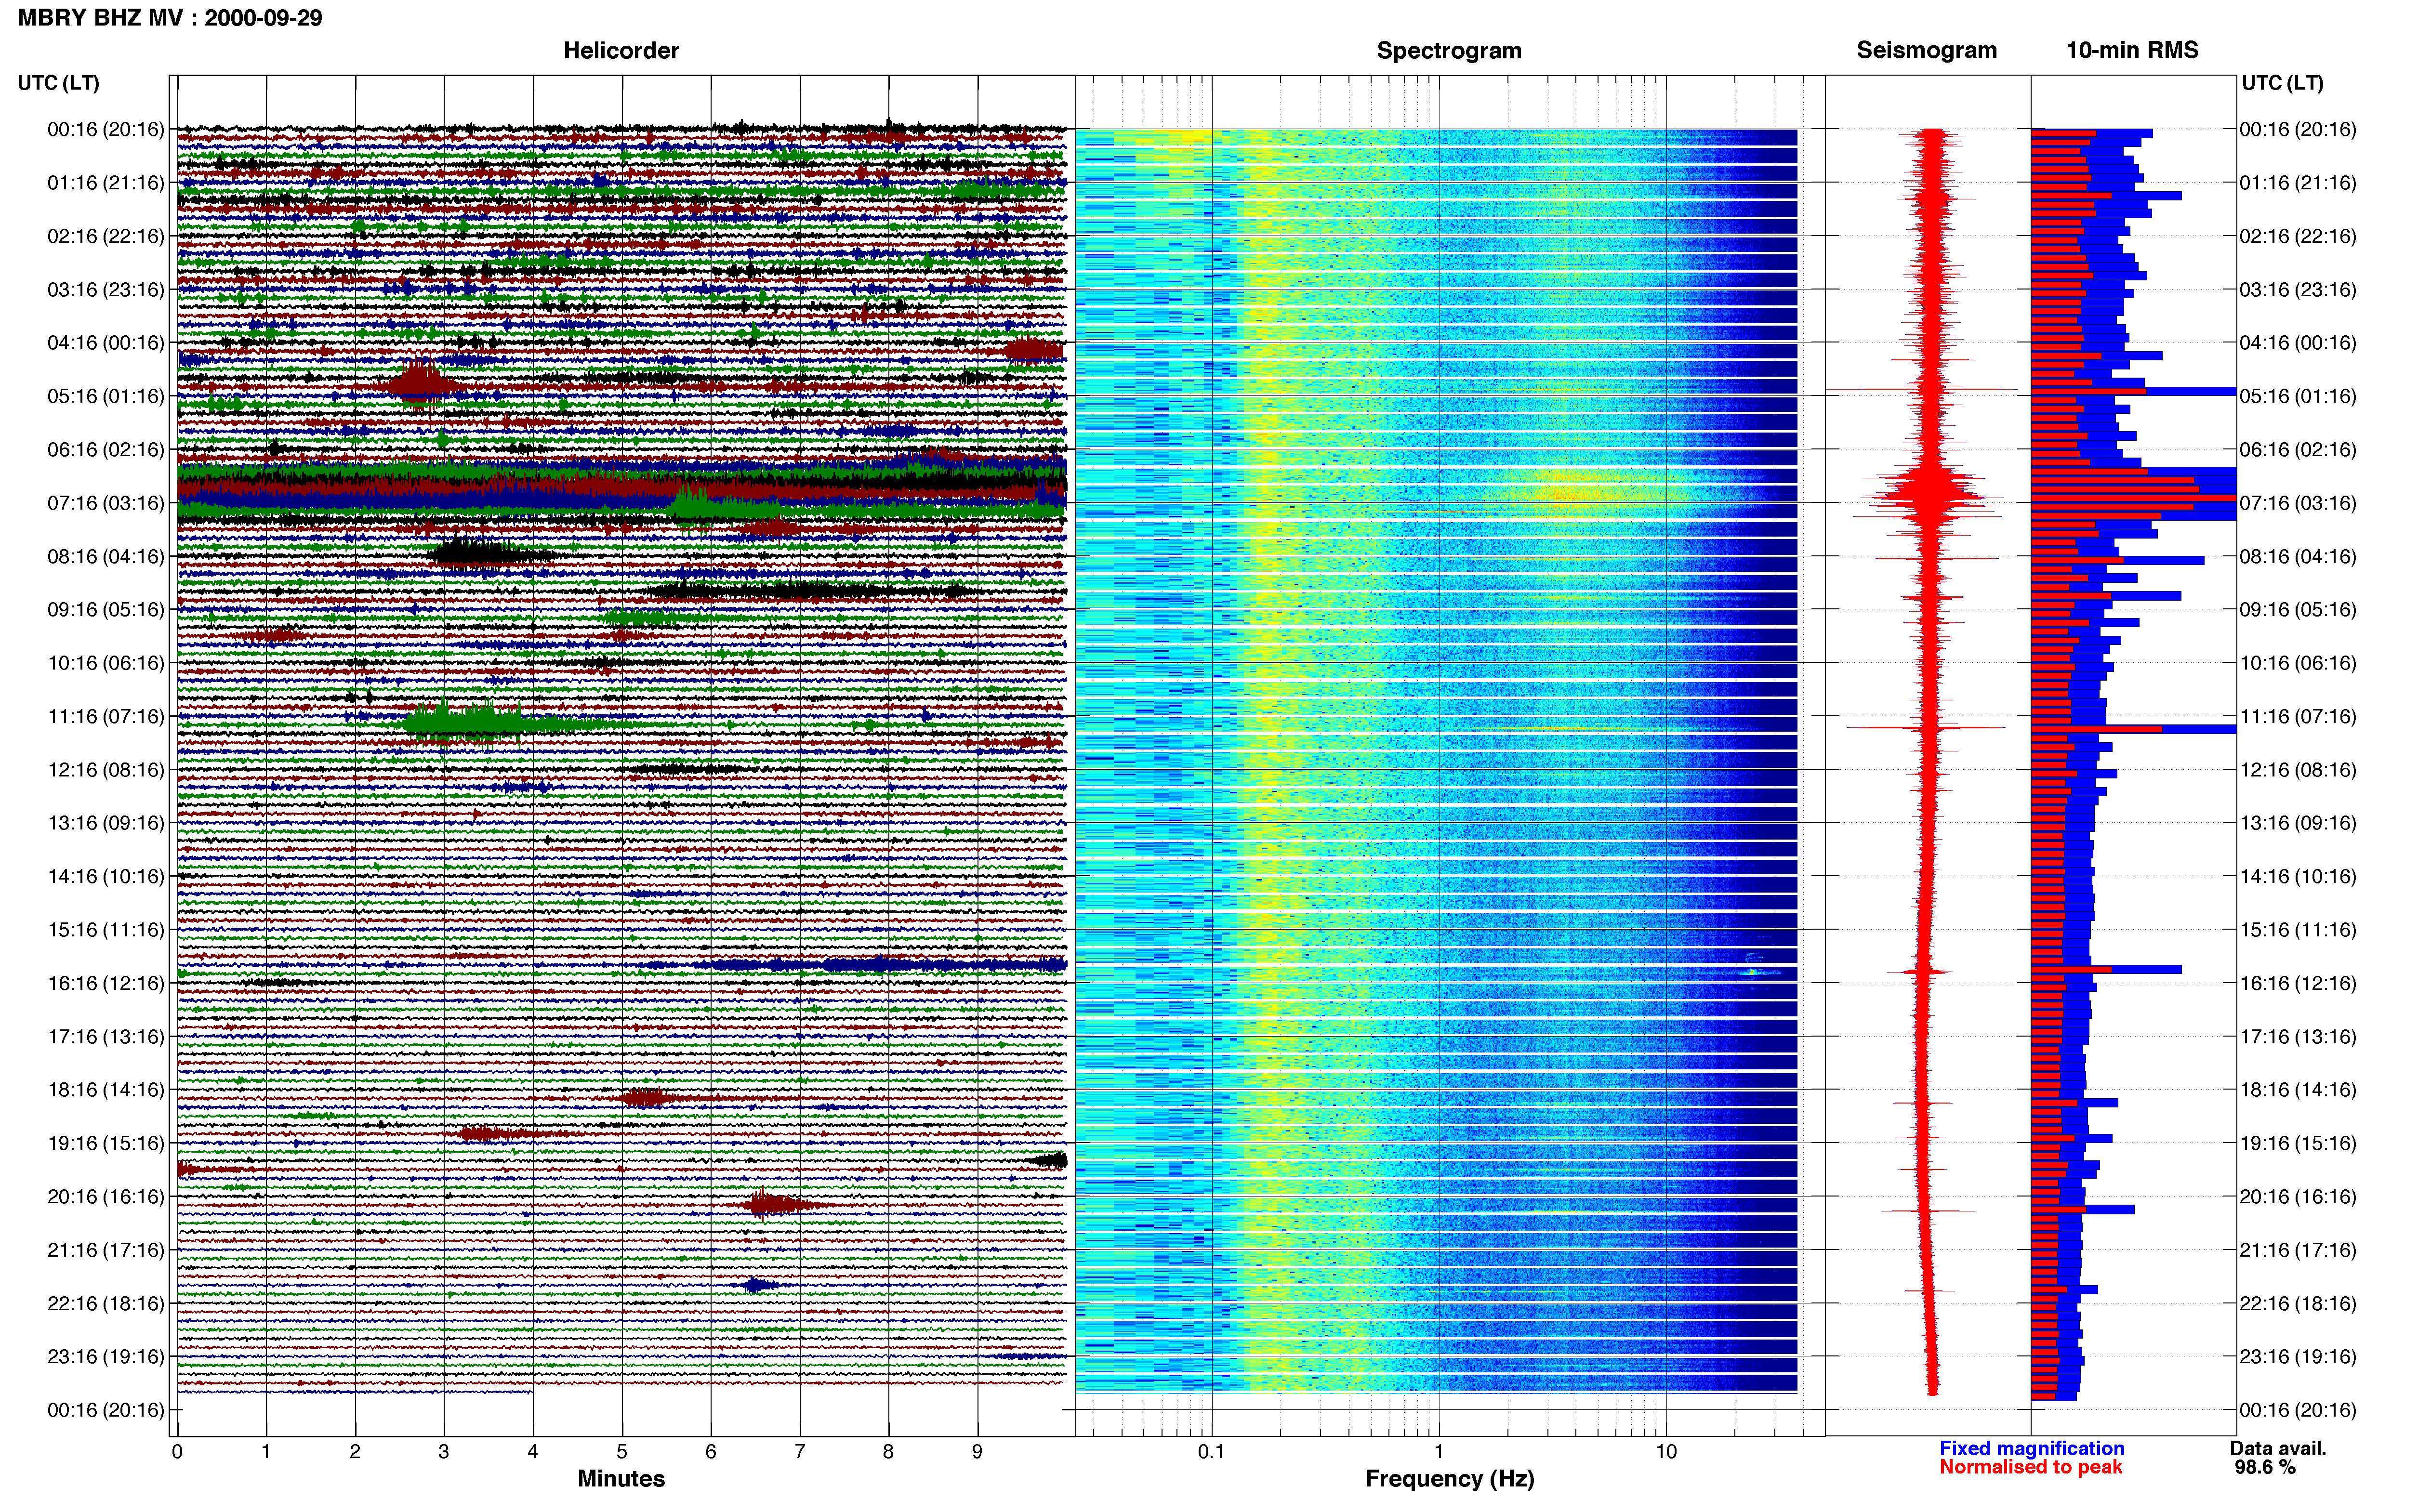
Task: Click the '98.6 %' data availability value
Action: tap(2265, 1467)
